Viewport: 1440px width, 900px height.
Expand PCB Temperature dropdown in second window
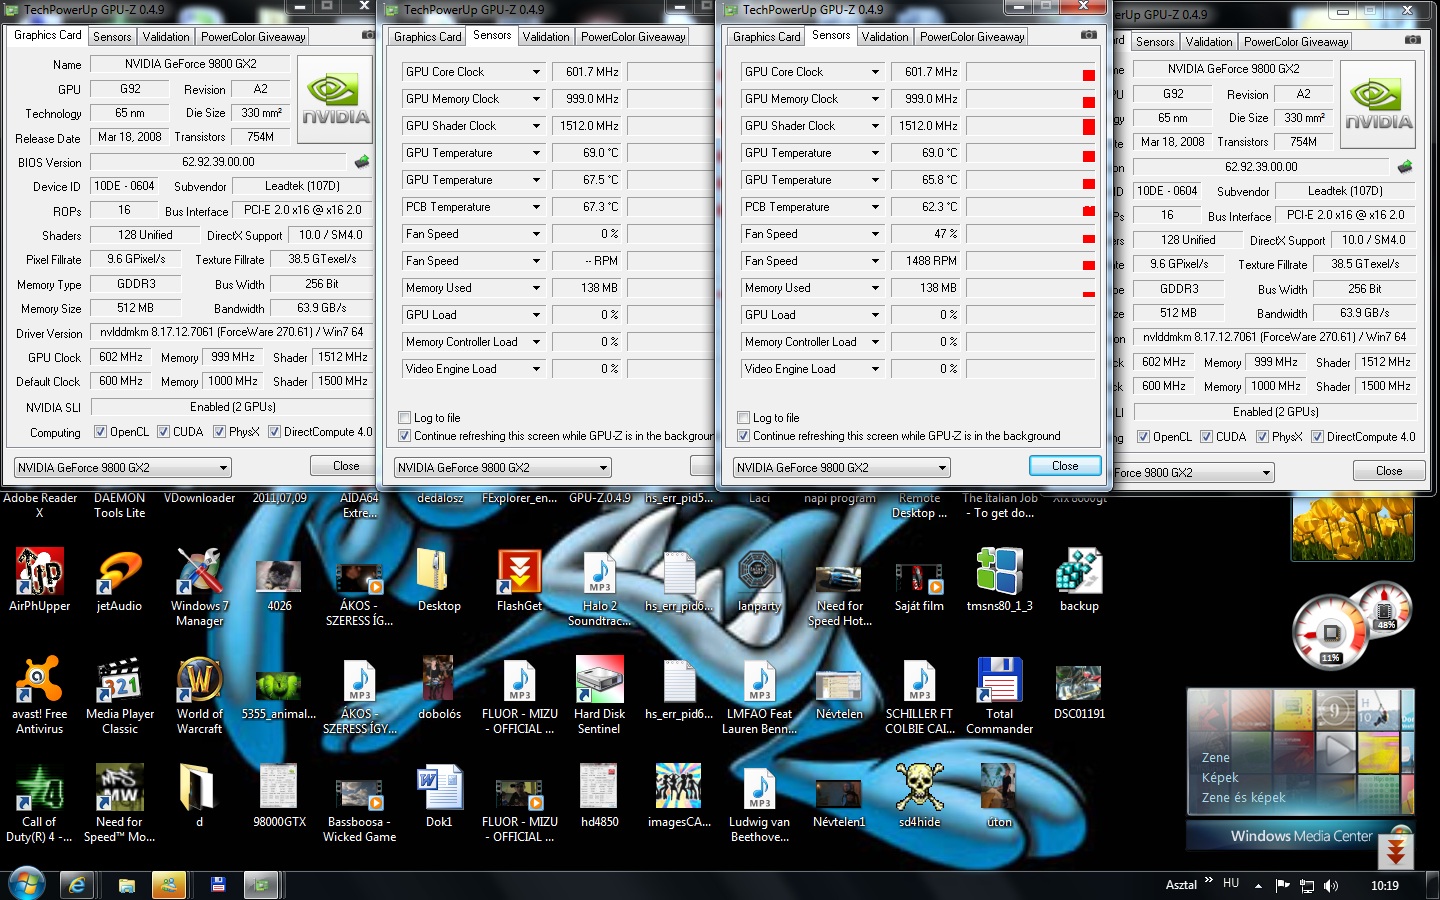pos(536,207)
